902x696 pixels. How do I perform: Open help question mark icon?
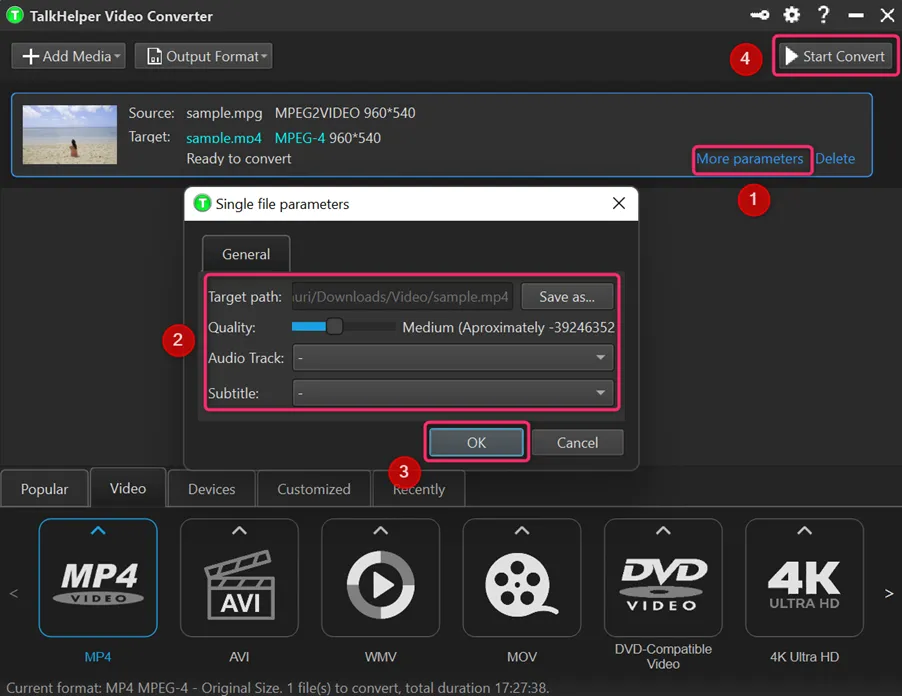[824, 14]
